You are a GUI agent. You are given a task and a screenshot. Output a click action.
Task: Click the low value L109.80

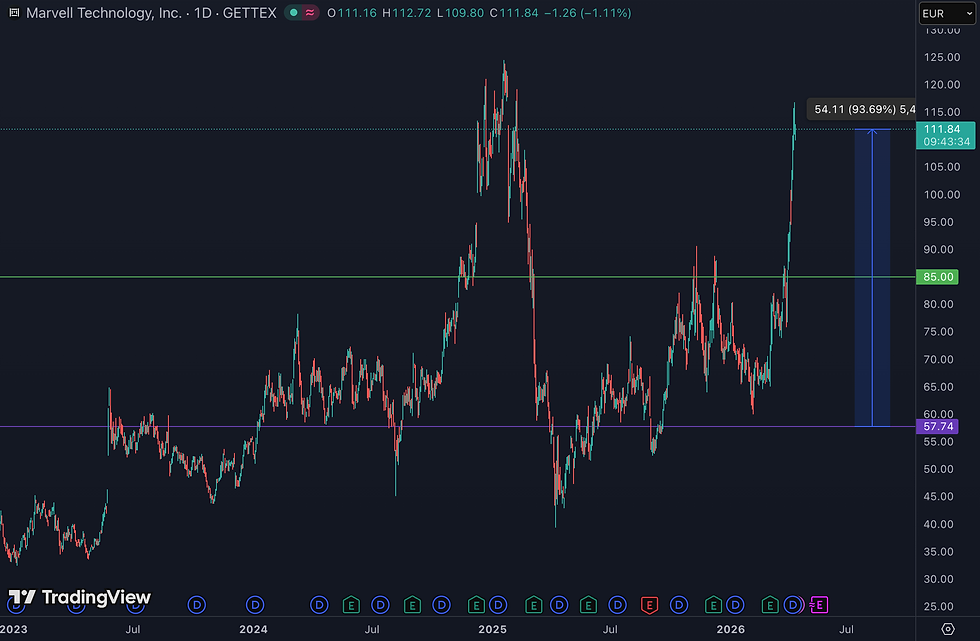[460, 13]
